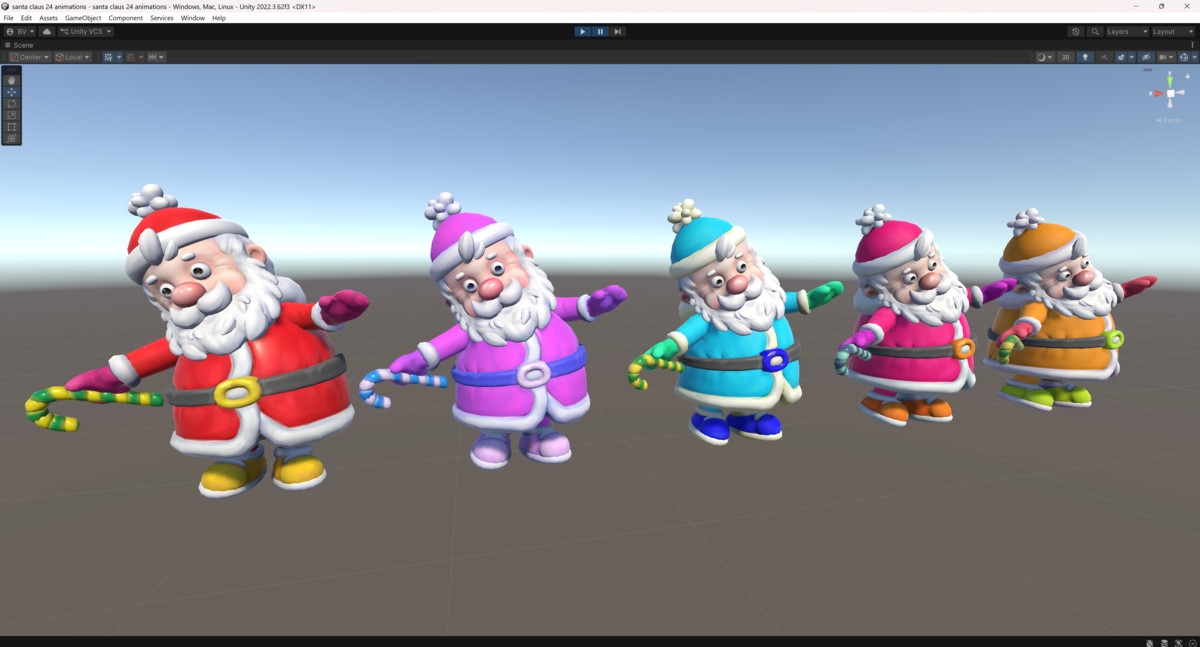Select the Rect tool
Image resolution: width=1200 pixels, height=647 pixels.
click(x=11, y=127)
